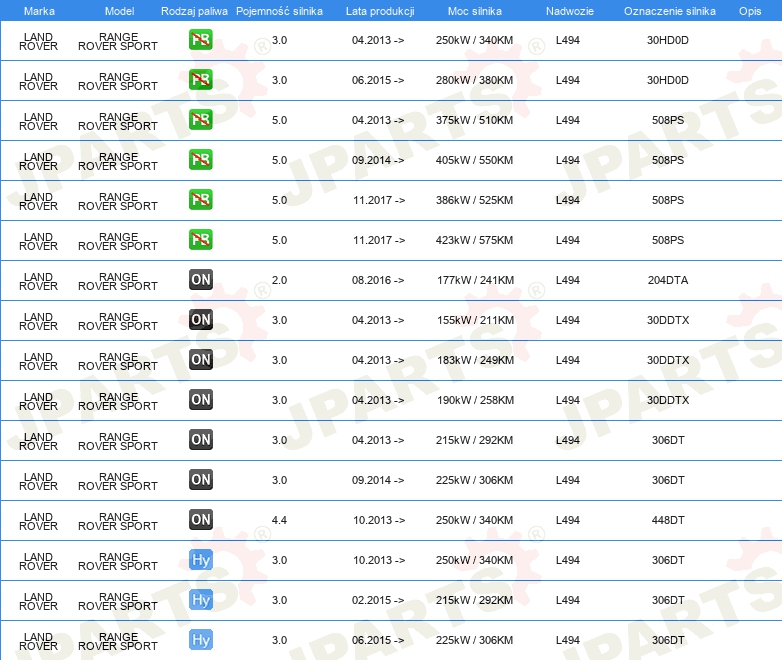782x660 pixels.
Task: Click the Rodzaj paliwa column header
Action: (x=194, y=11)
